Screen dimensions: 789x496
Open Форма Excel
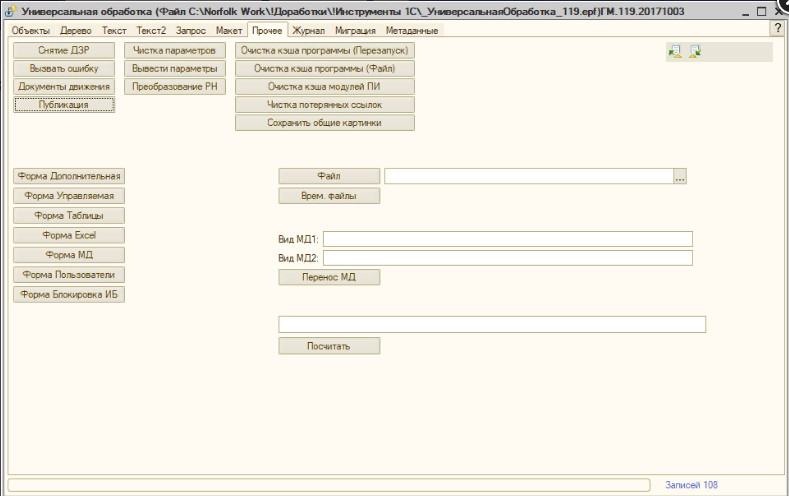pos(69,235)
